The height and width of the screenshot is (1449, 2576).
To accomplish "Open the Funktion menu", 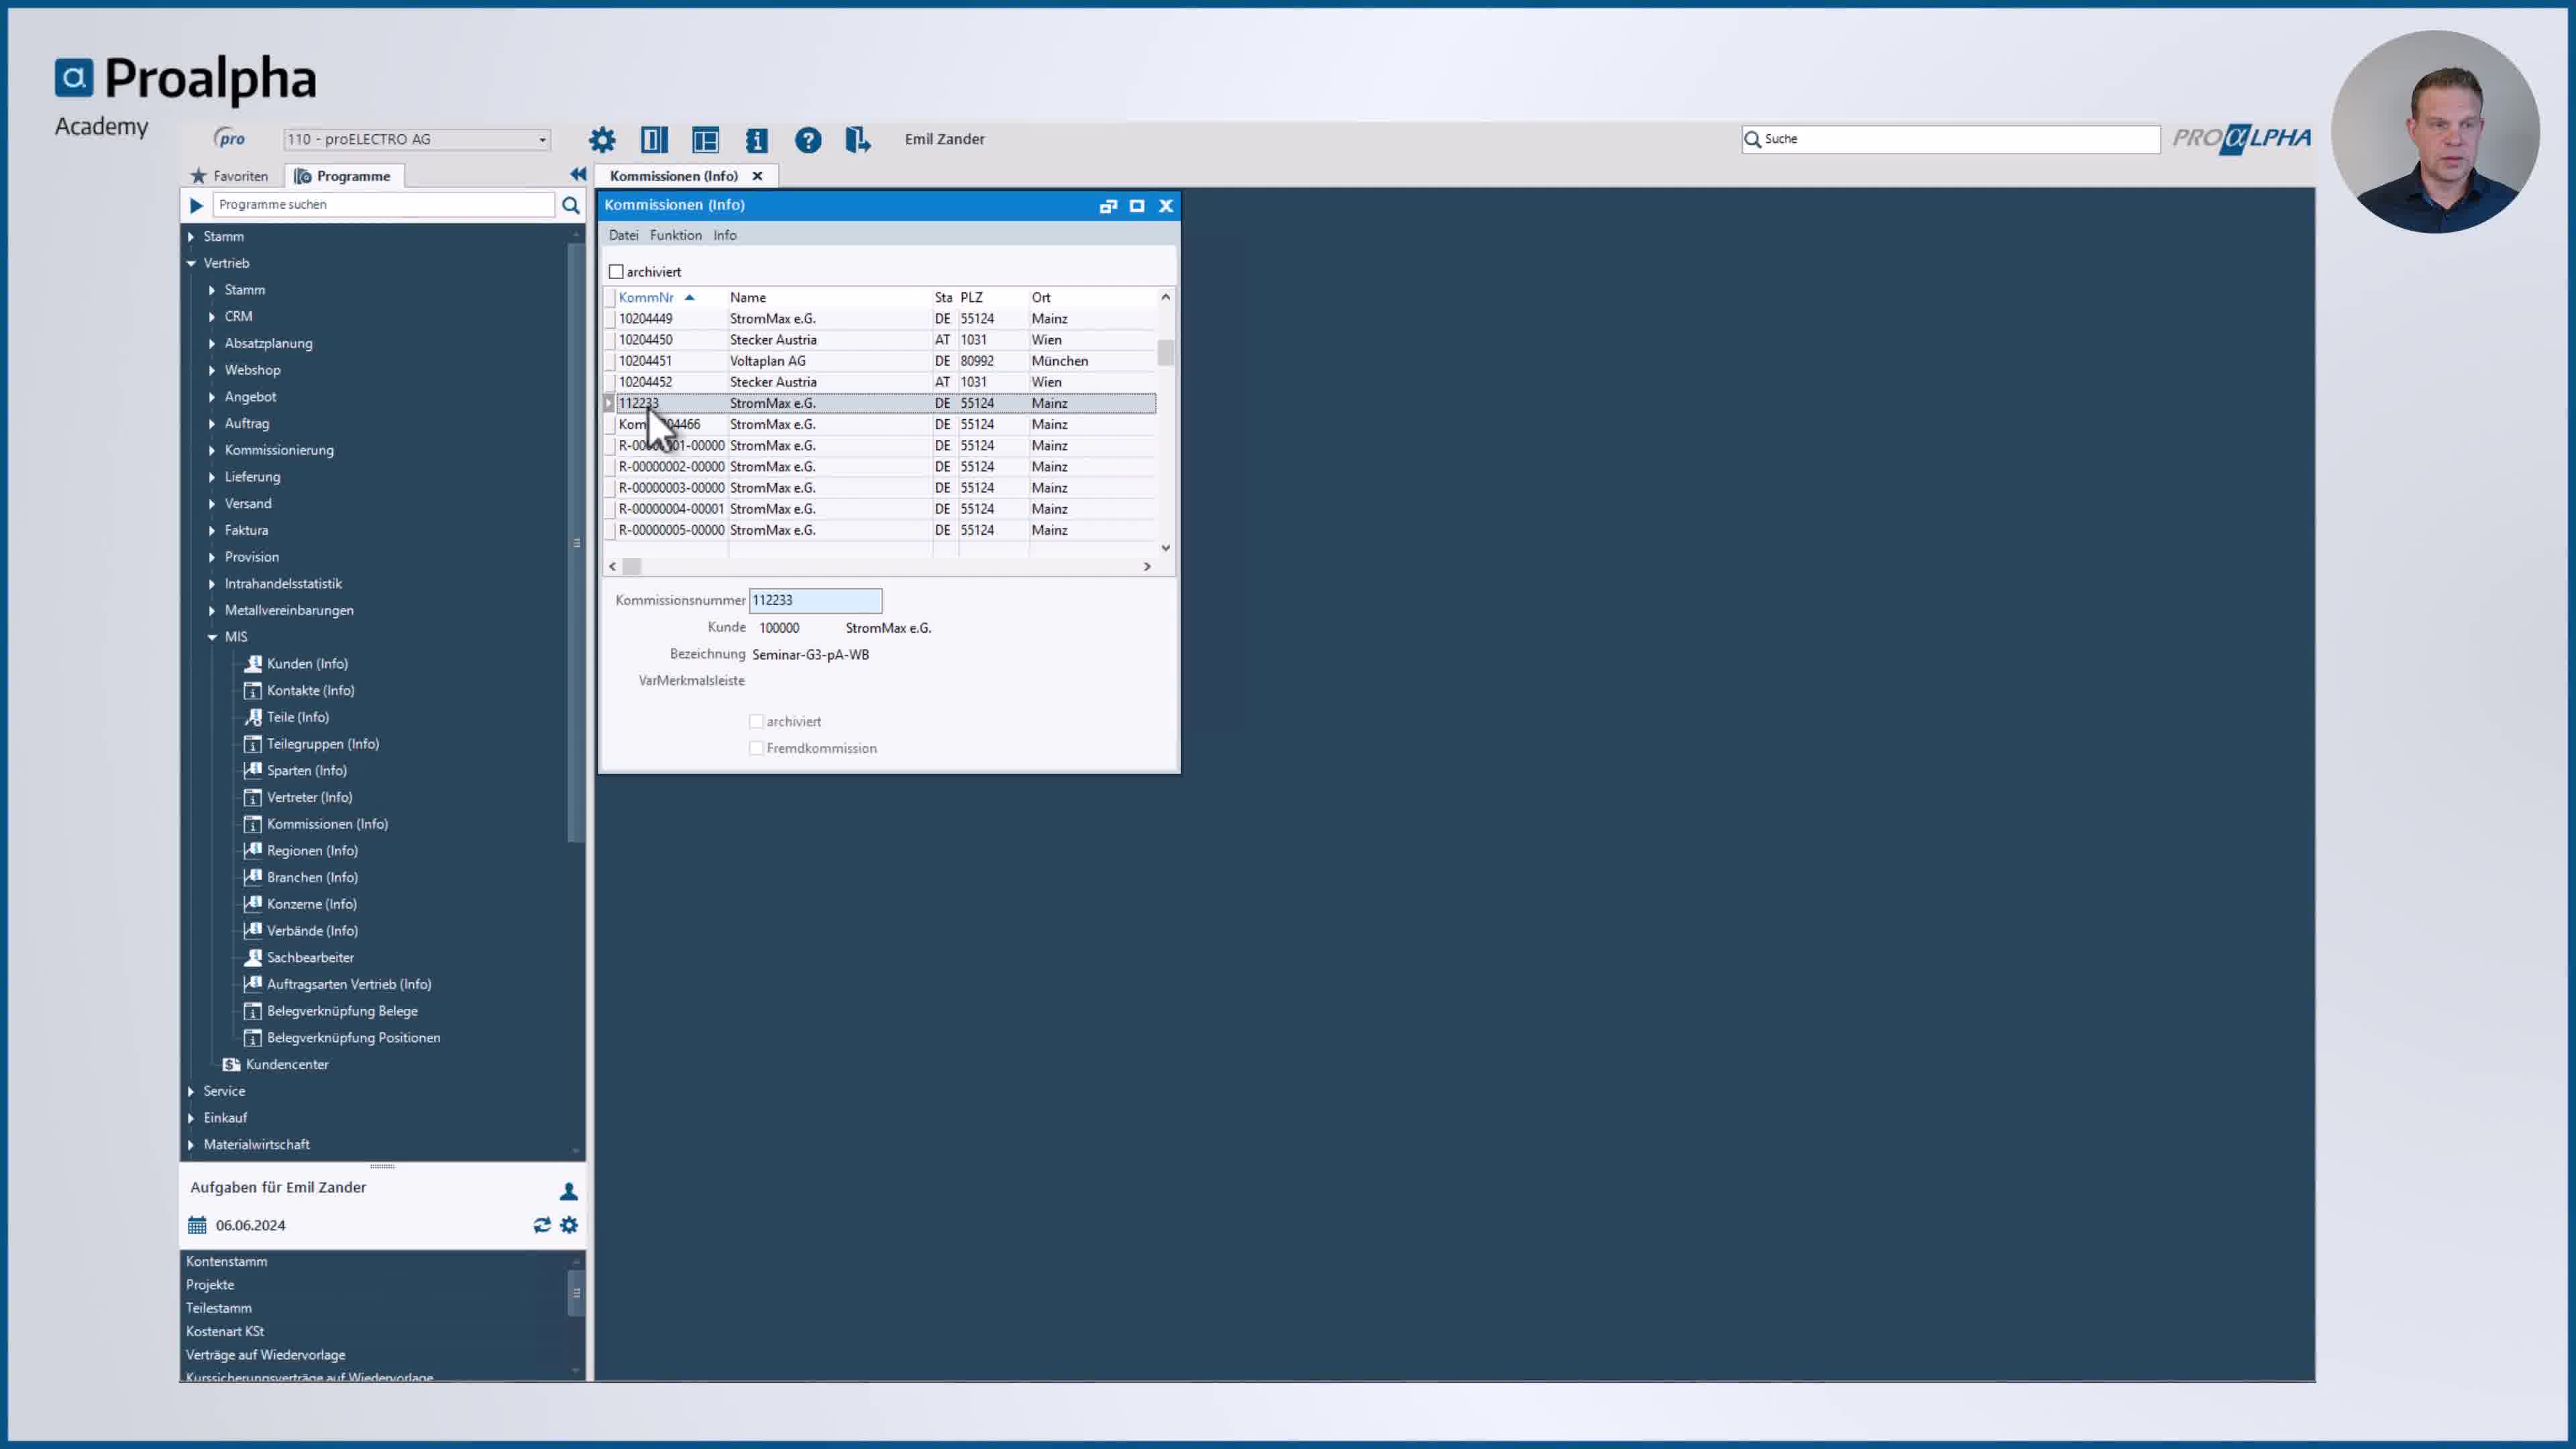I will (676, 236).
